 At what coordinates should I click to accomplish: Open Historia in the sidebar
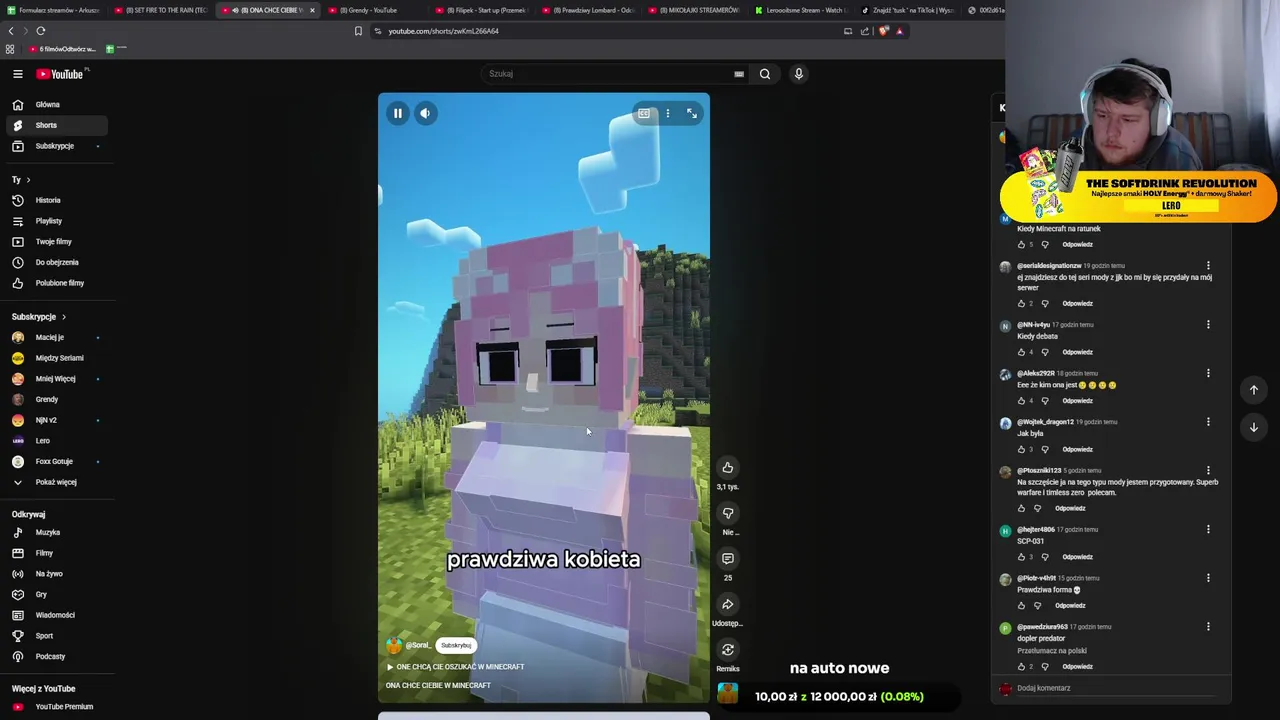(x=55, y=200)
